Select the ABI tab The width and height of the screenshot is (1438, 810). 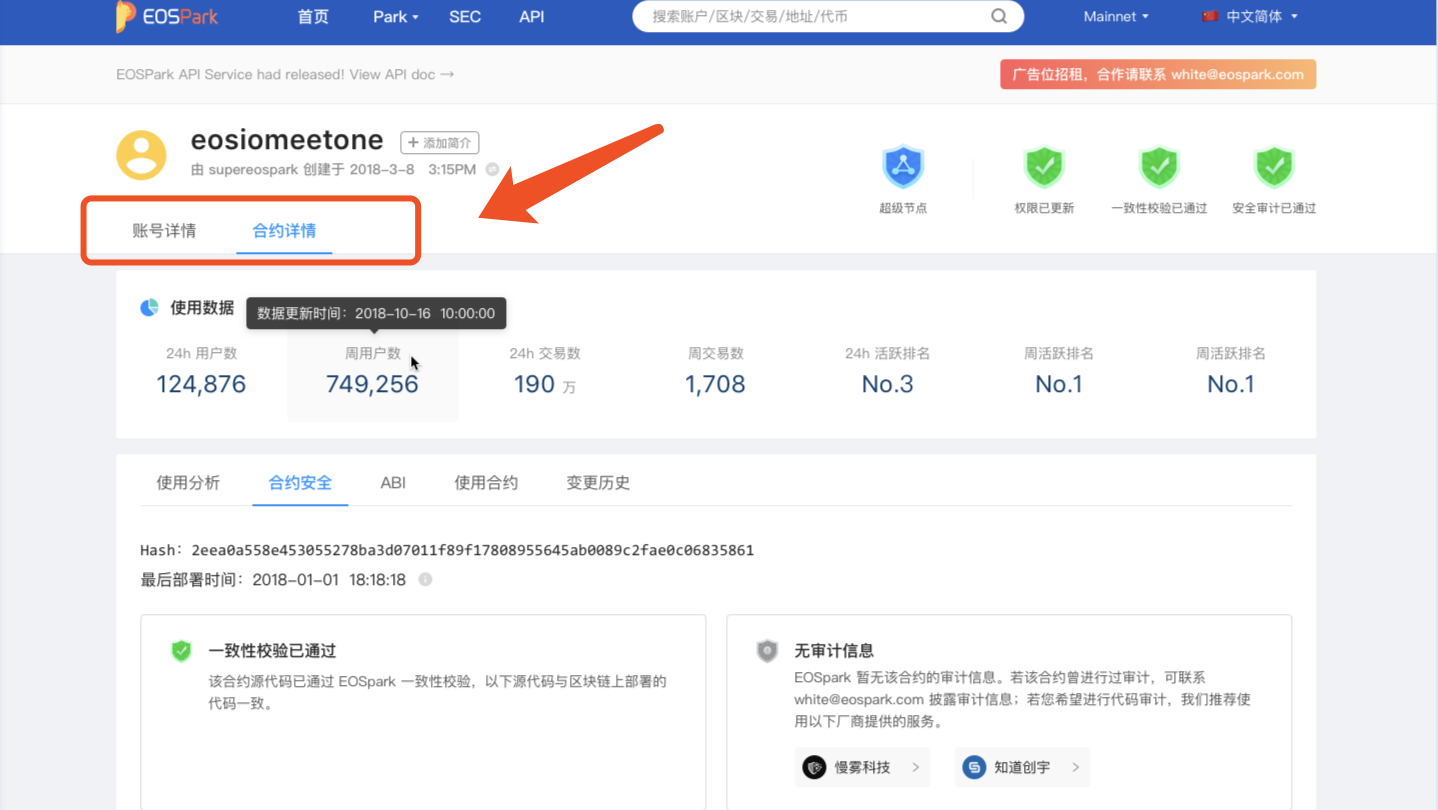click(393, 483)
